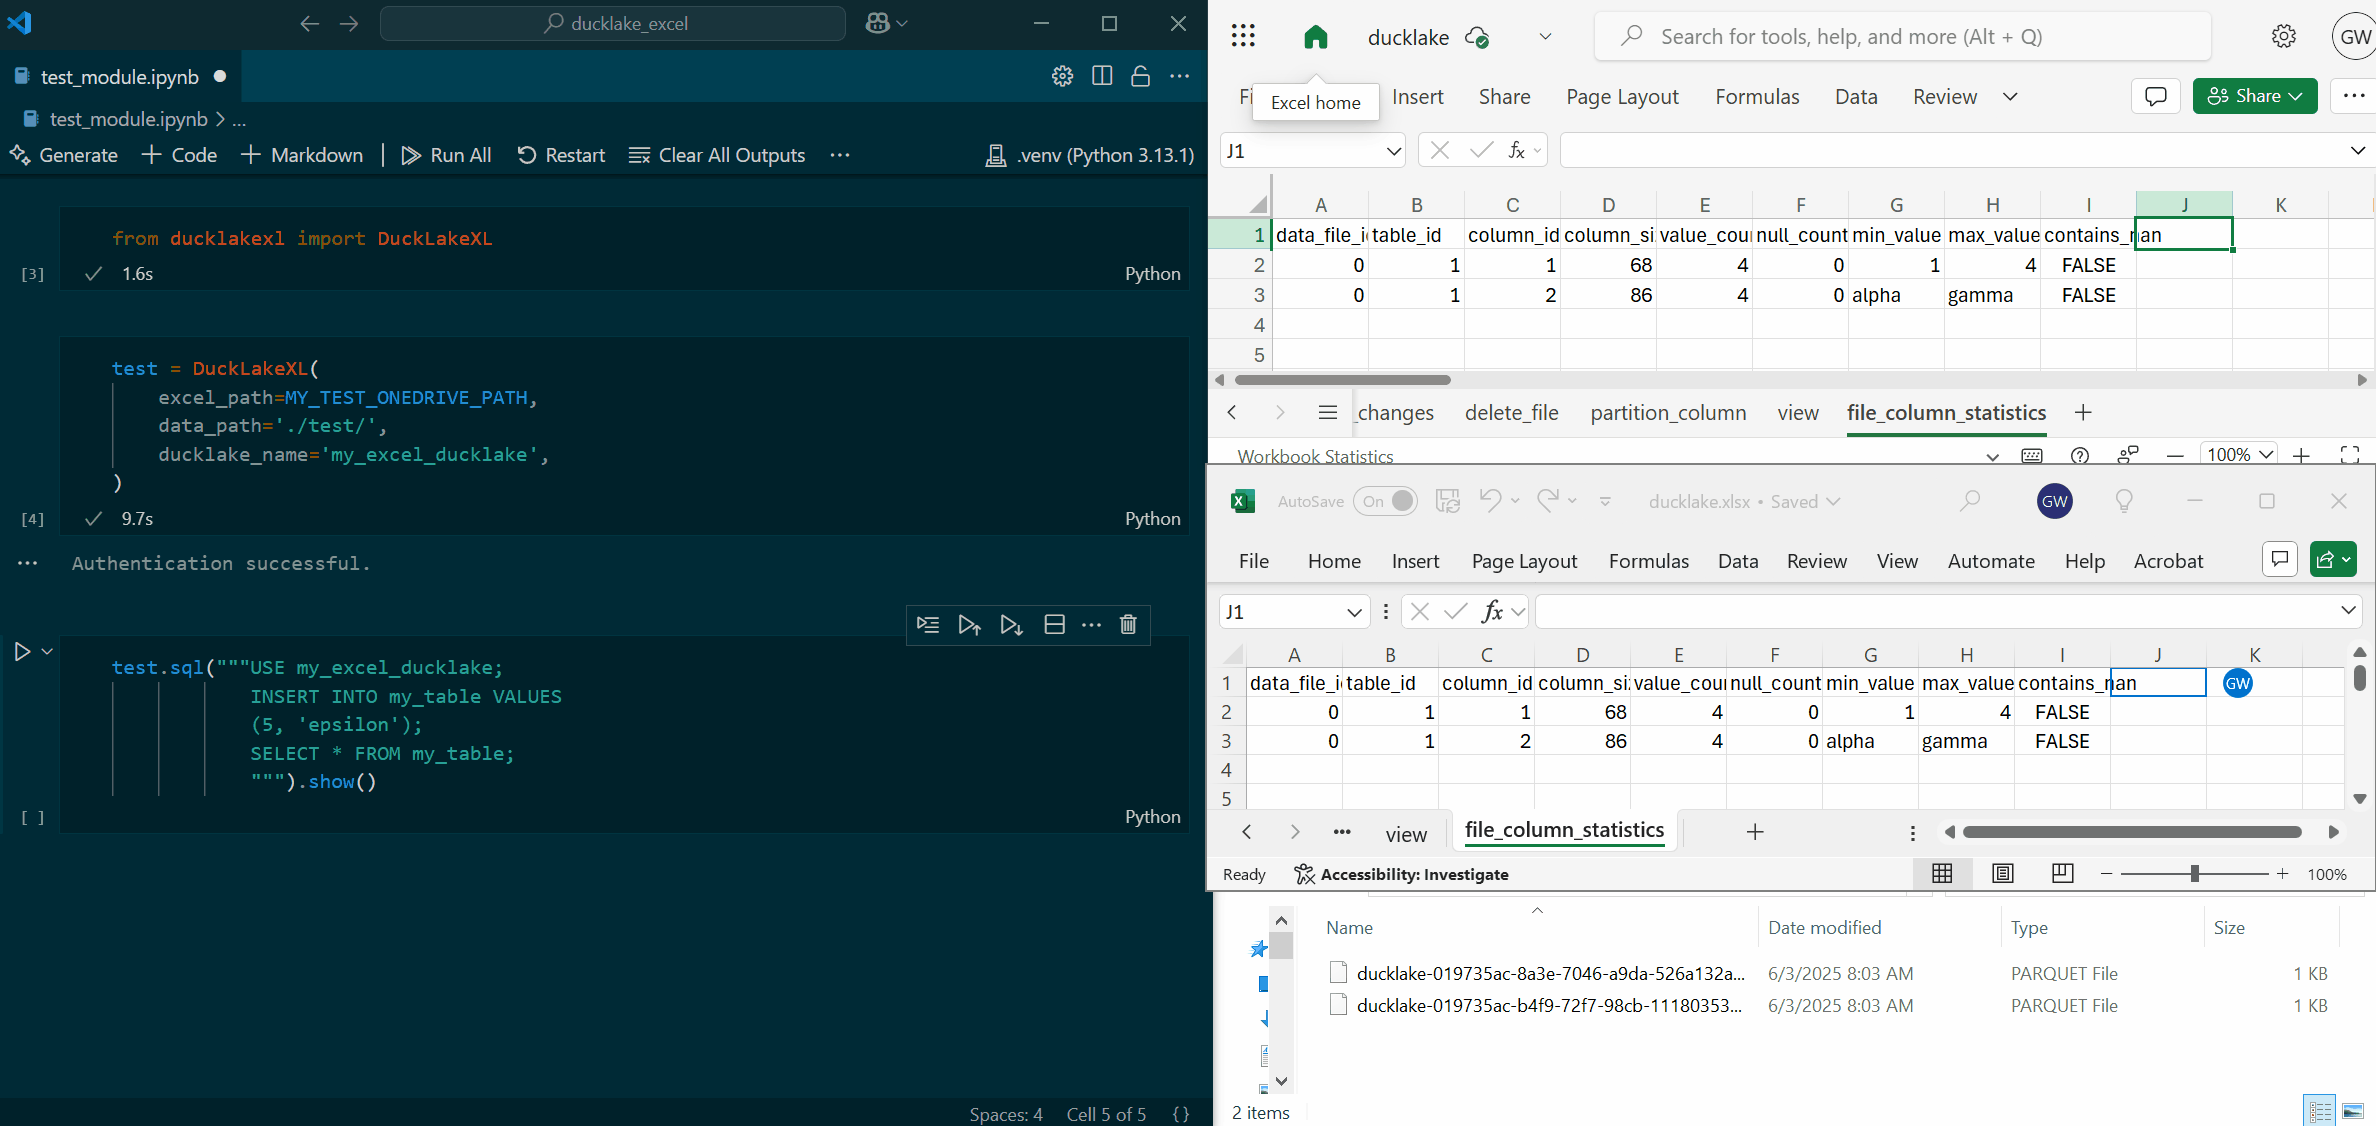
Task: Go back in VS Code navigation
Action: (310, 23)
